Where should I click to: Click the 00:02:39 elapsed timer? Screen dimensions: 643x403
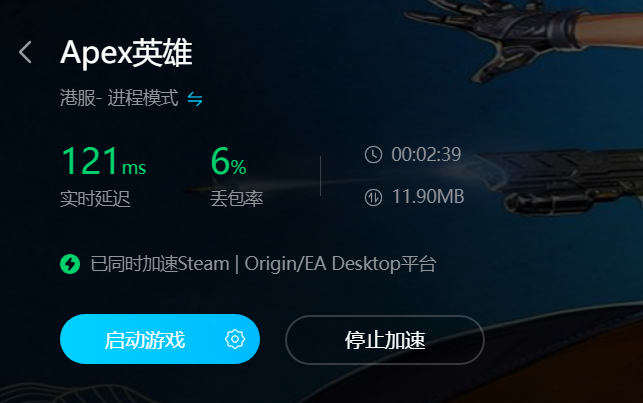click(x=426, y=155)
